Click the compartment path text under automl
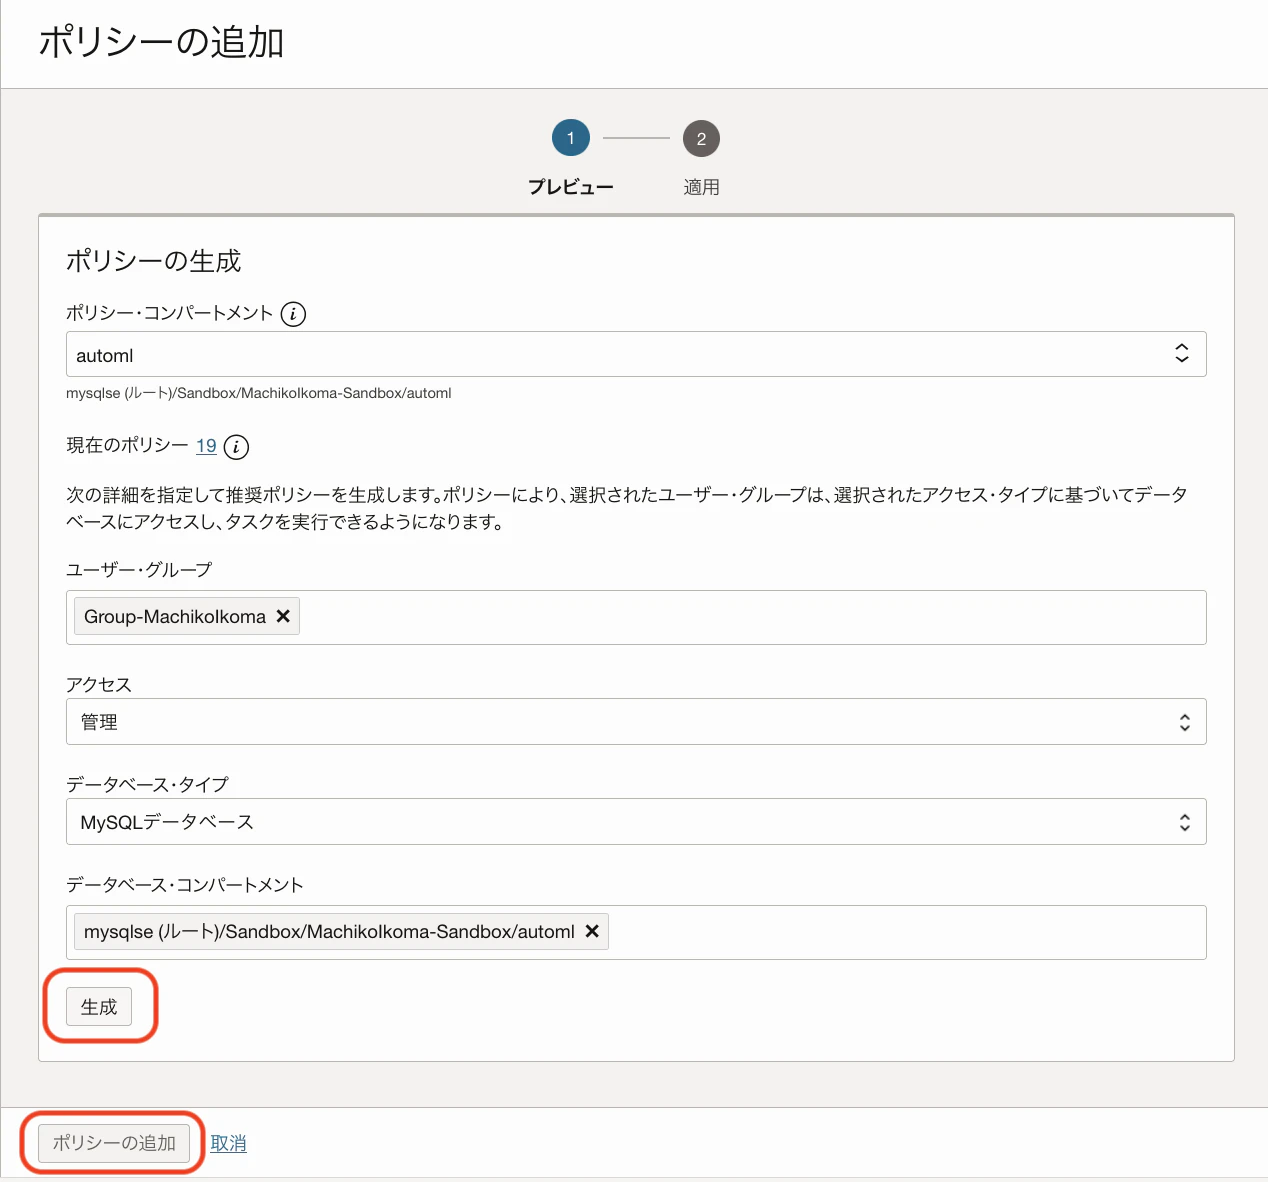Screen dimensions: 1268x1182 click(259, 393)
